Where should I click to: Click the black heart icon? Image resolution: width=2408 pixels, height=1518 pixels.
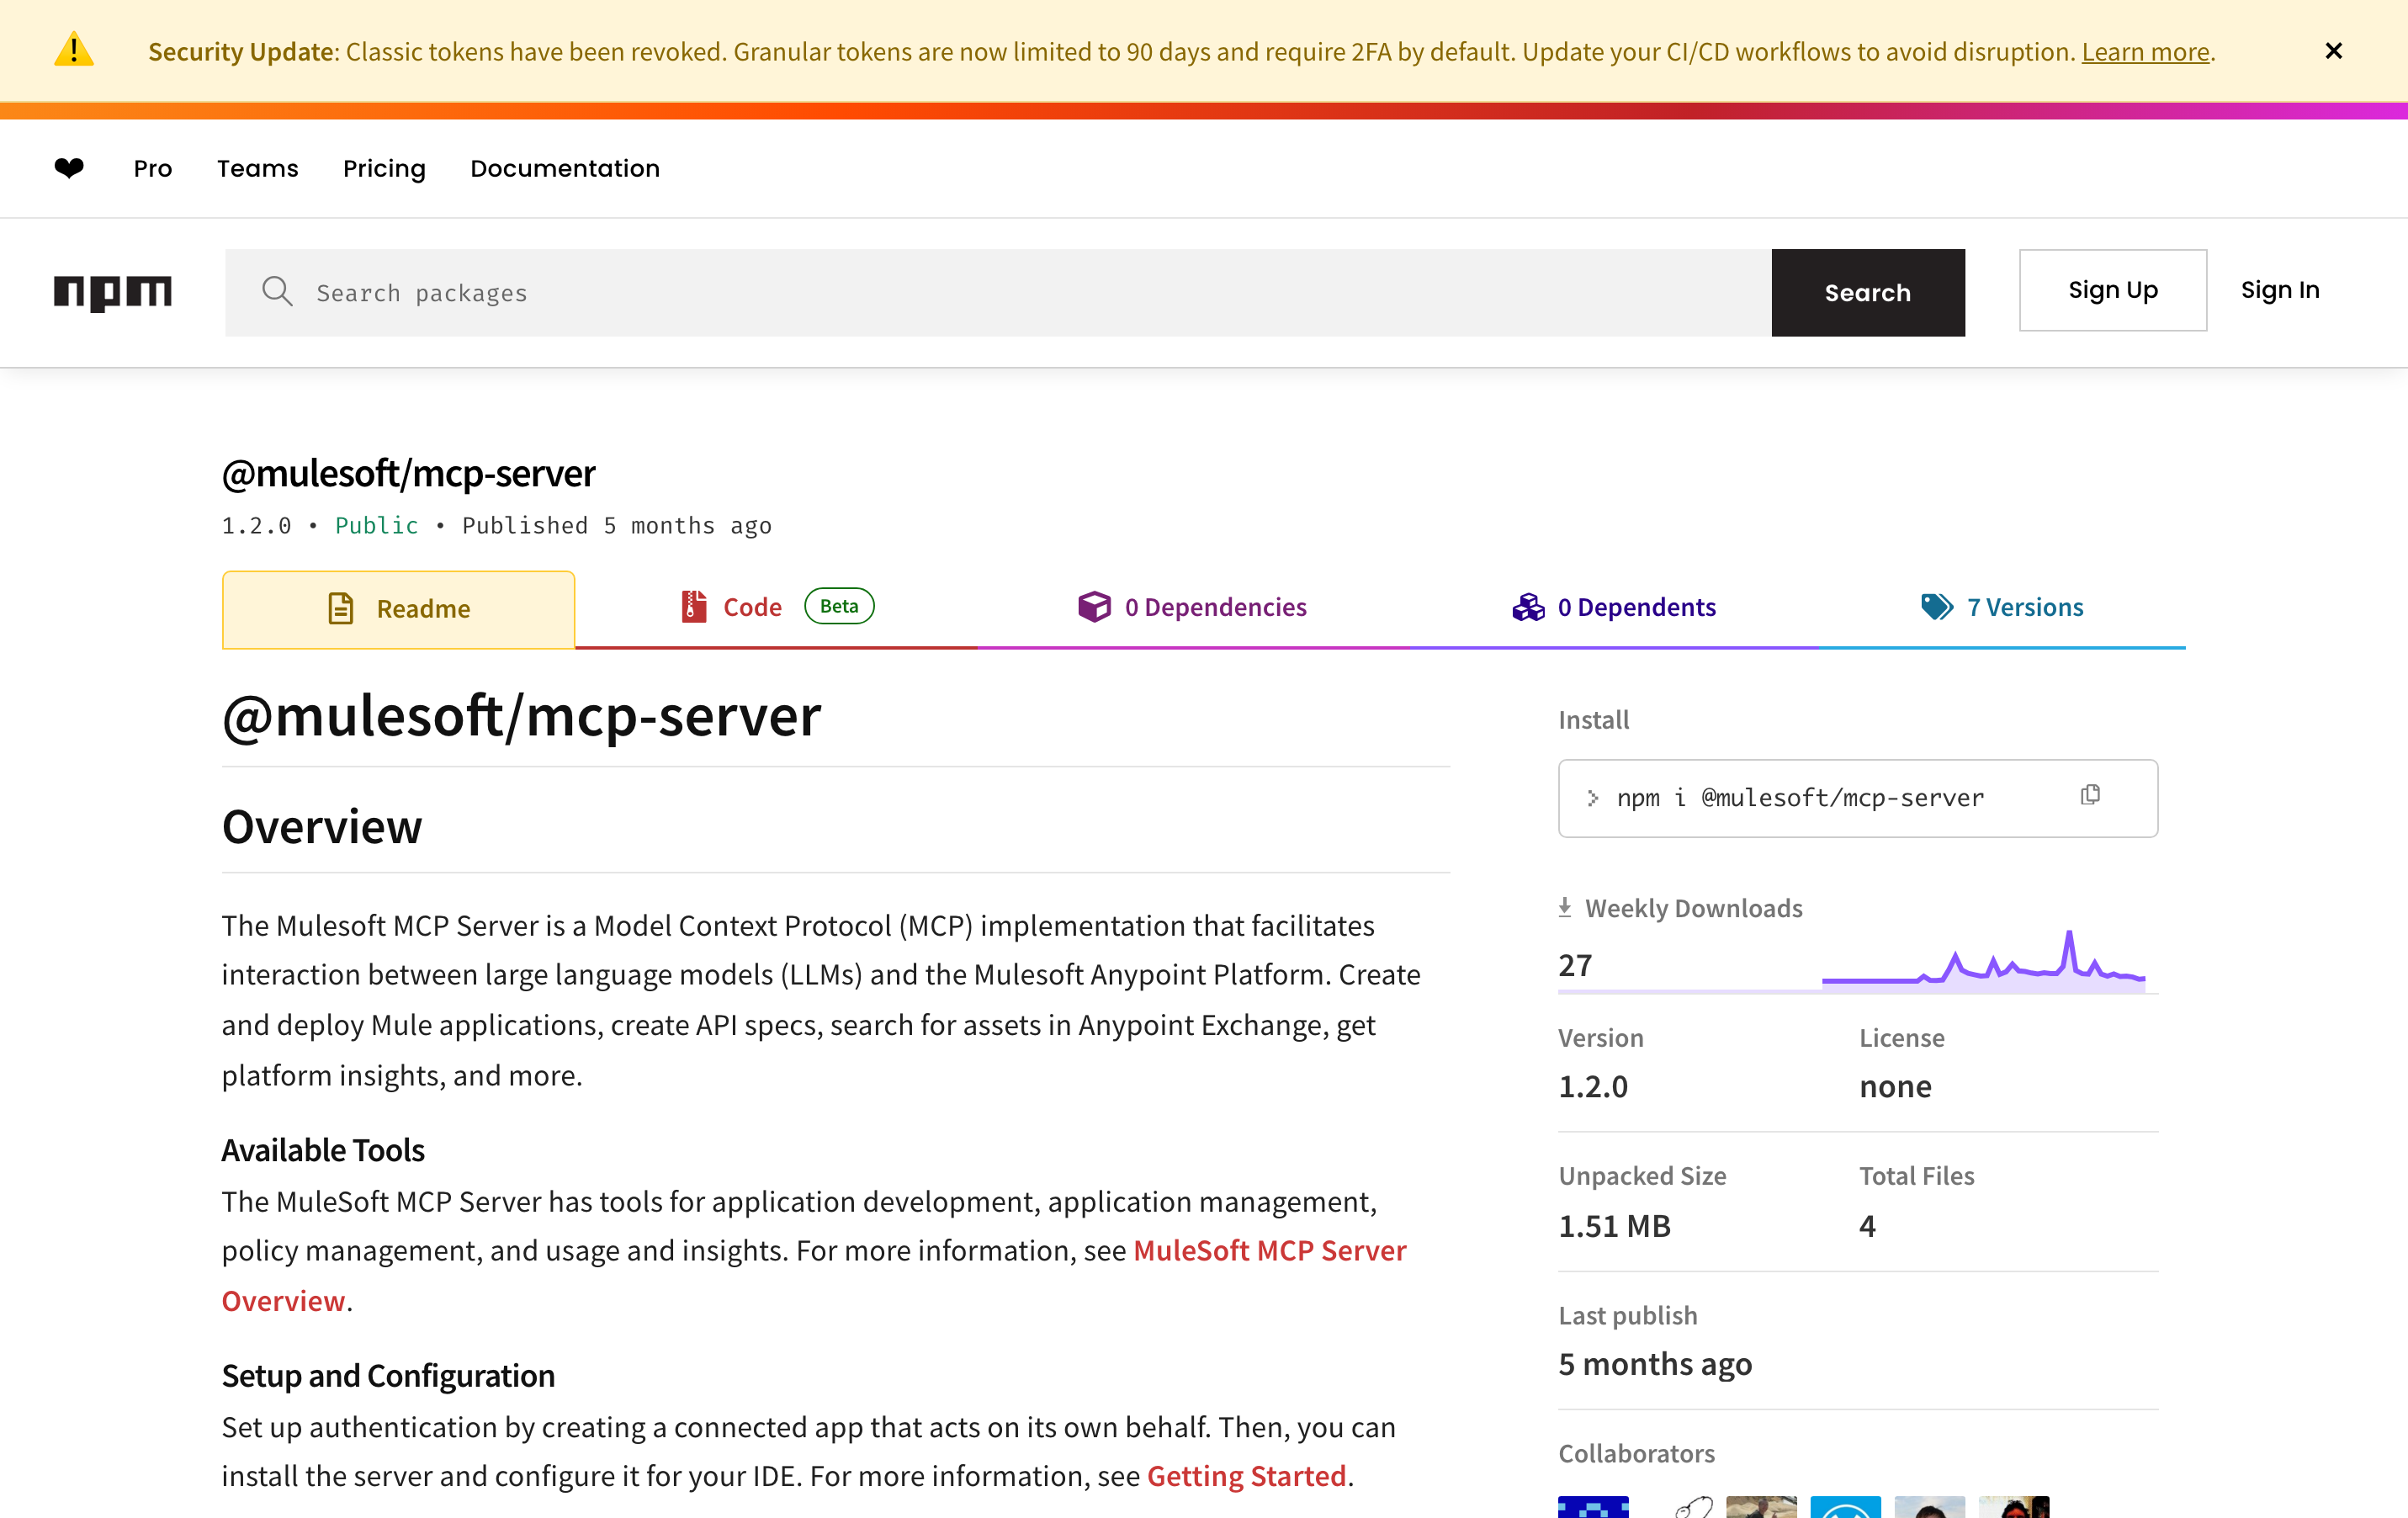point(69,168)
